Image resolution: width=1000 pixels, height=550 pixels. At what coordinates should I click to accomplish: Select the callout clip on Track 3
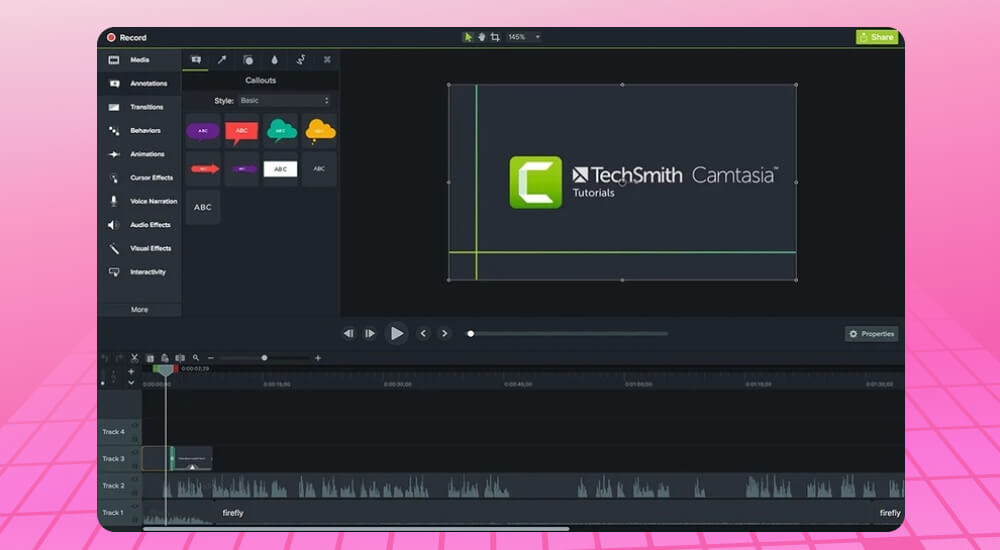(191, 459)
